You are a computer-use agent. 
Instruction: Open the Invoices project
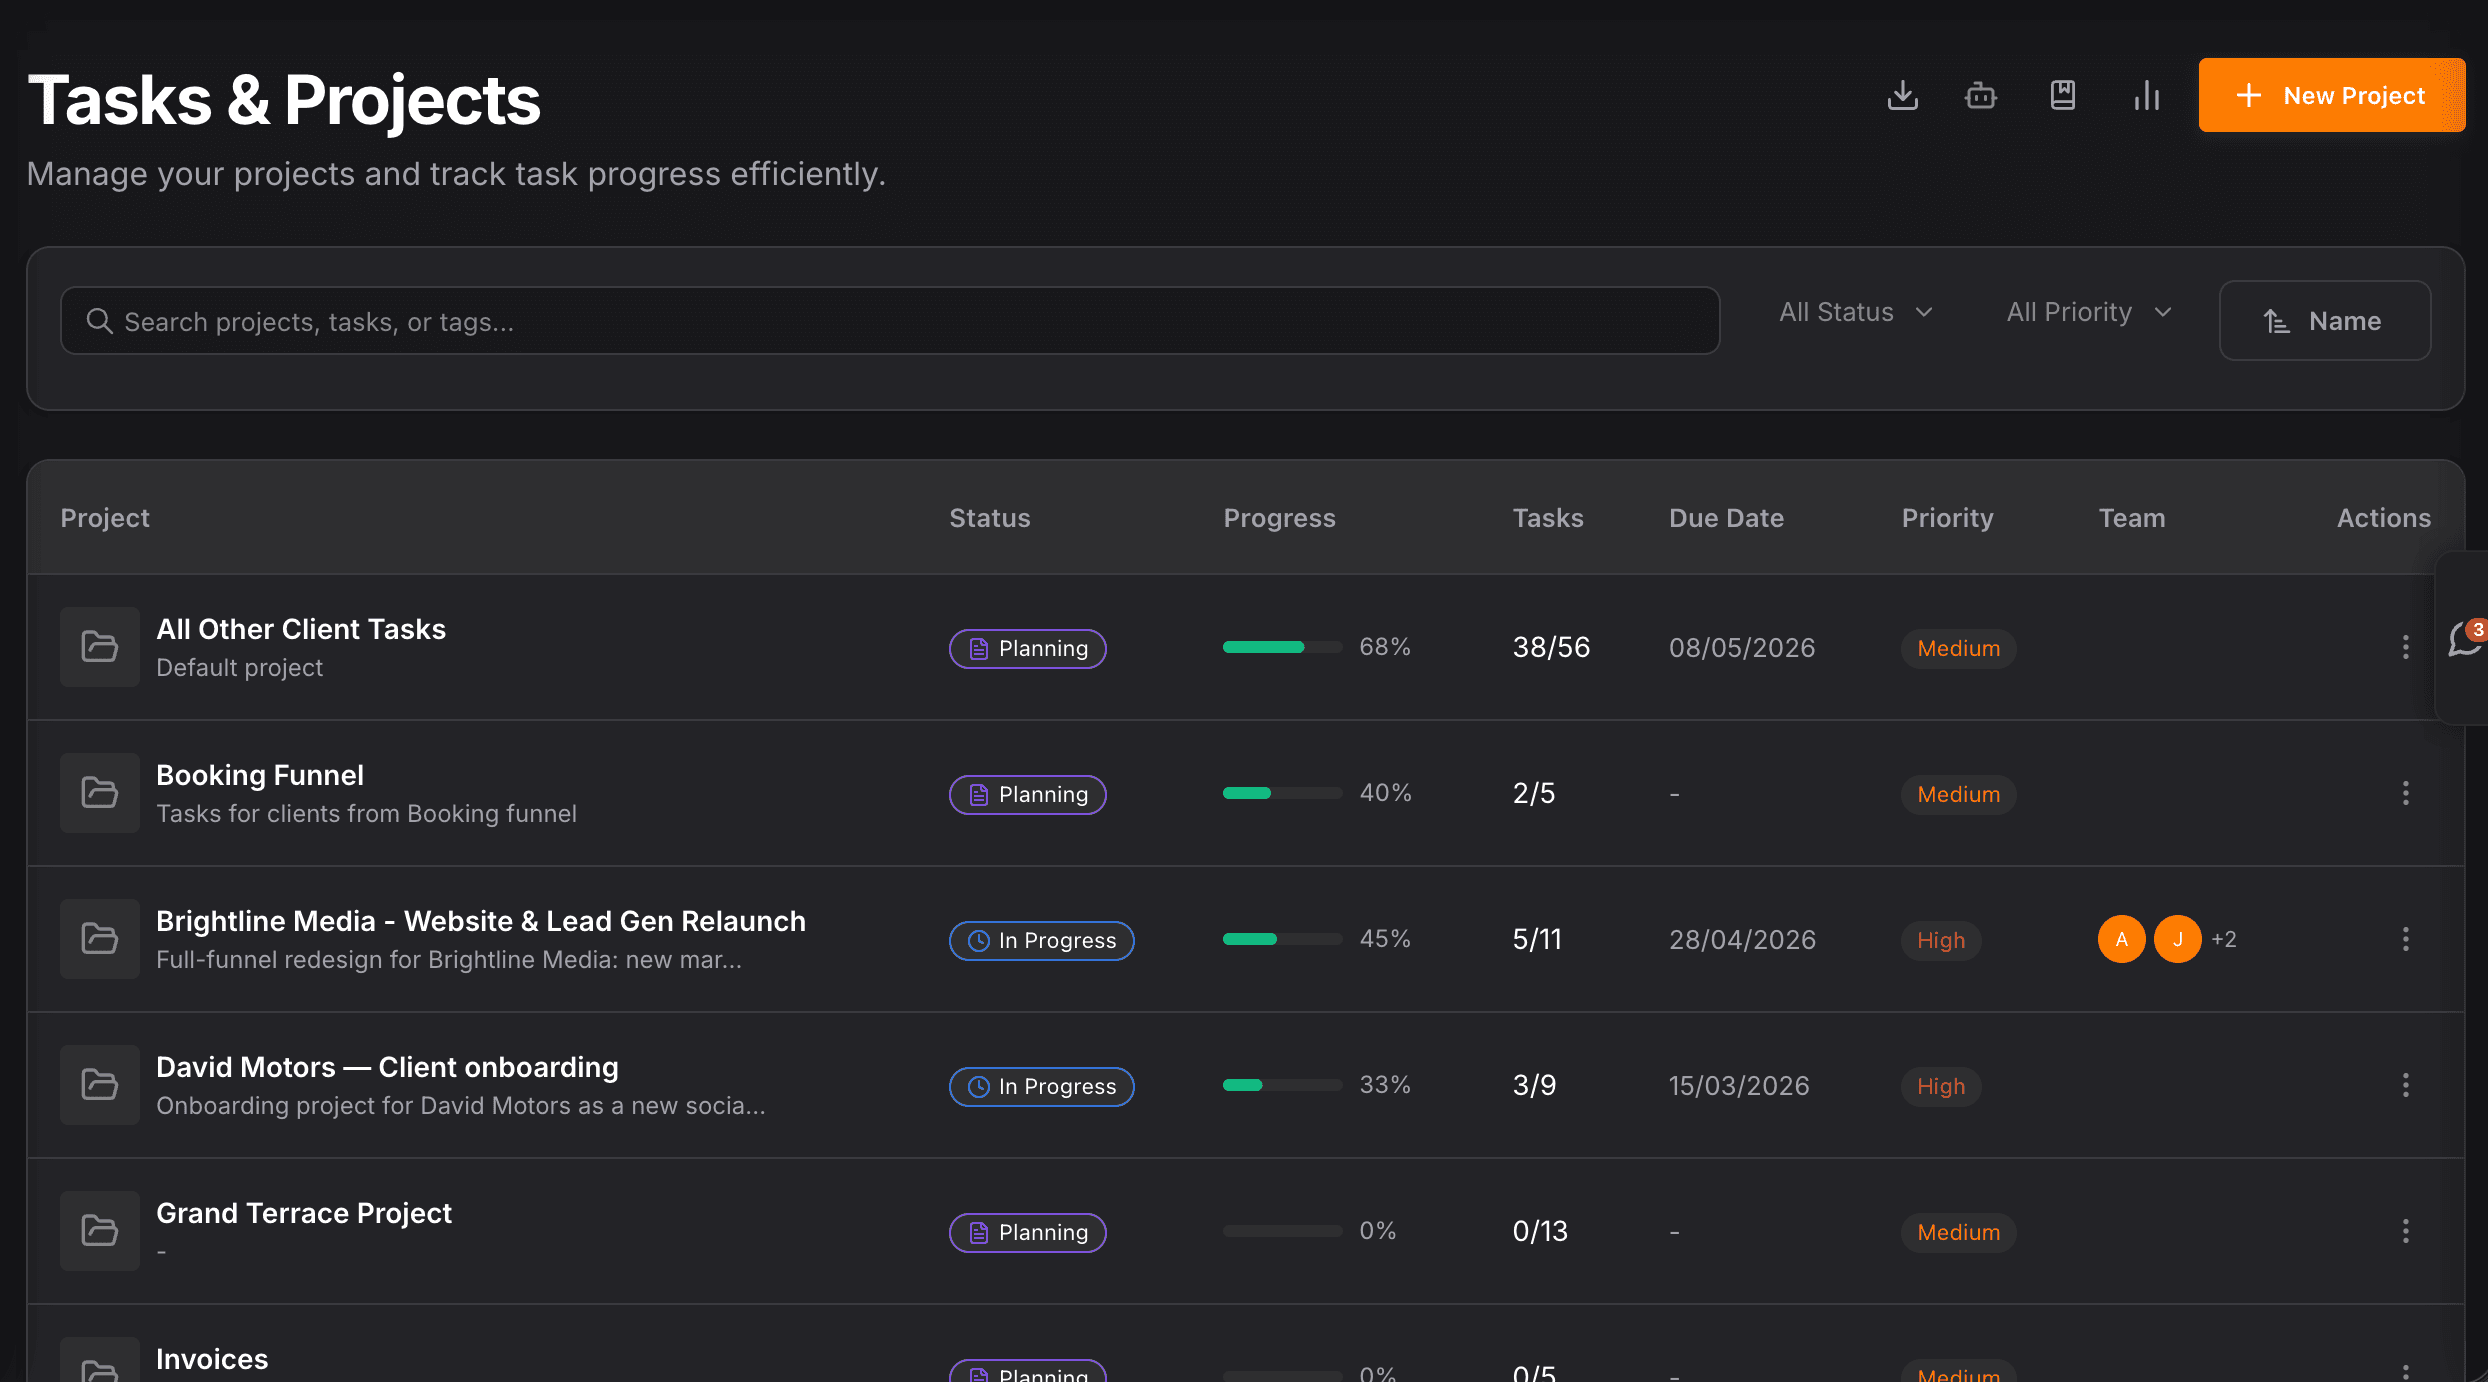(211, 1358)
